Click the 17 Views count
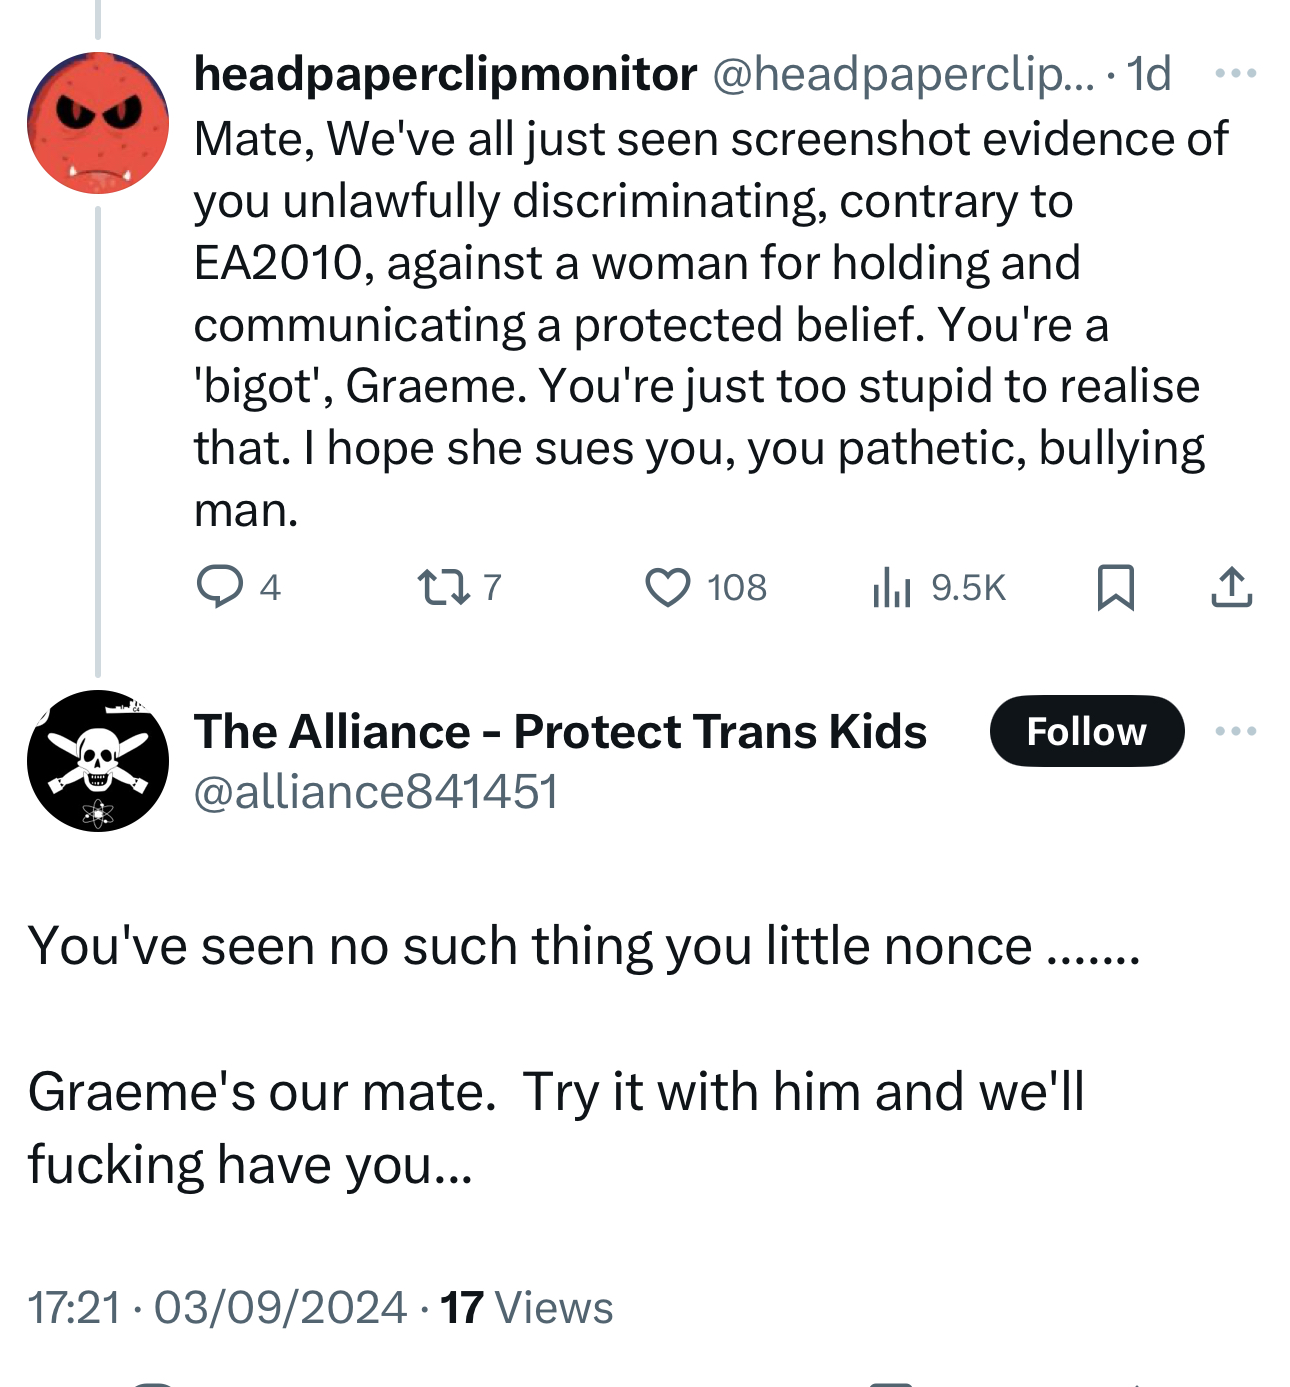Screen dimensions: 1290x1387 [527, 1308]
